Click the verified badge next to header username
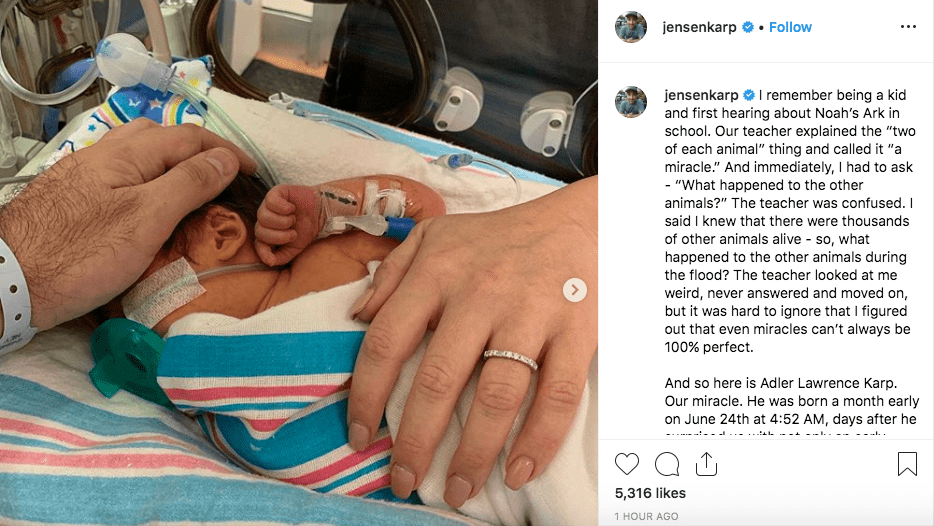 coord(748,27)
